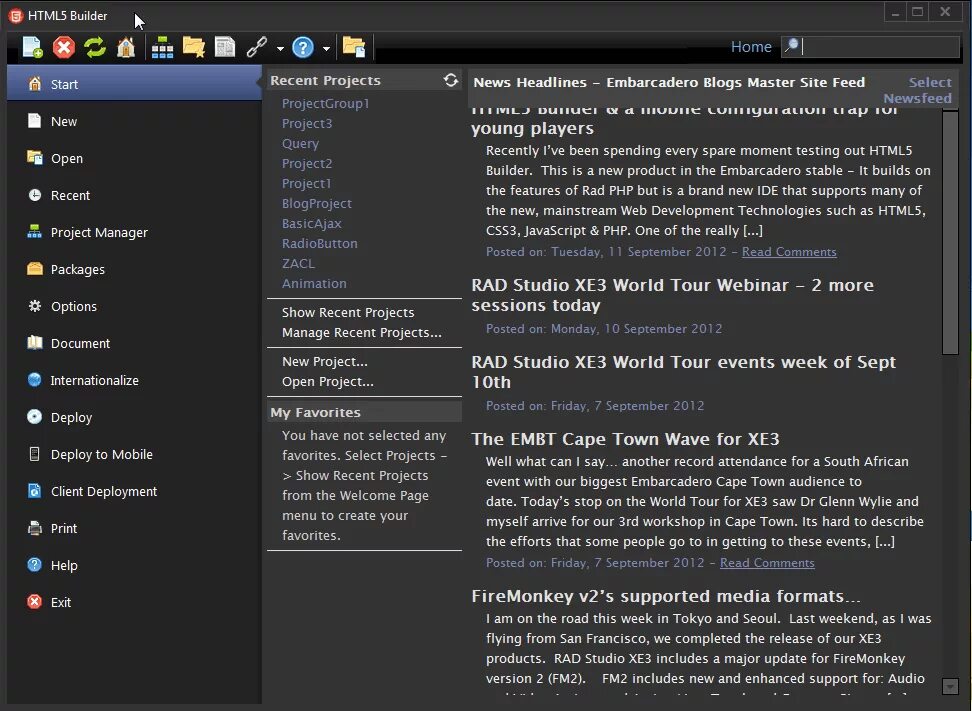Image resolution: width=972 pixels, height=711 pixels.
Task: Click the Deploy to Mobile phone icon
Action: coord(35,454)
